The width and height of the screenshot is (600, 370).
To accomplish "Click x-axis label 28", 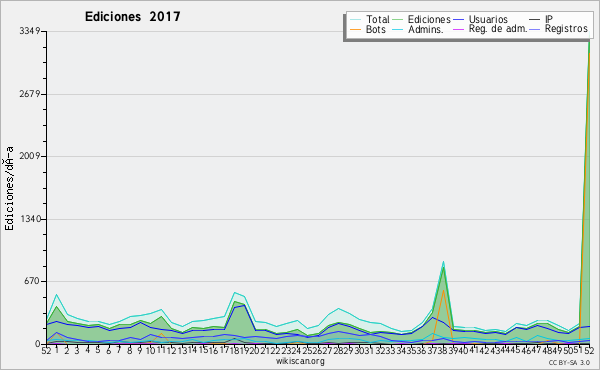I will 338,350.
